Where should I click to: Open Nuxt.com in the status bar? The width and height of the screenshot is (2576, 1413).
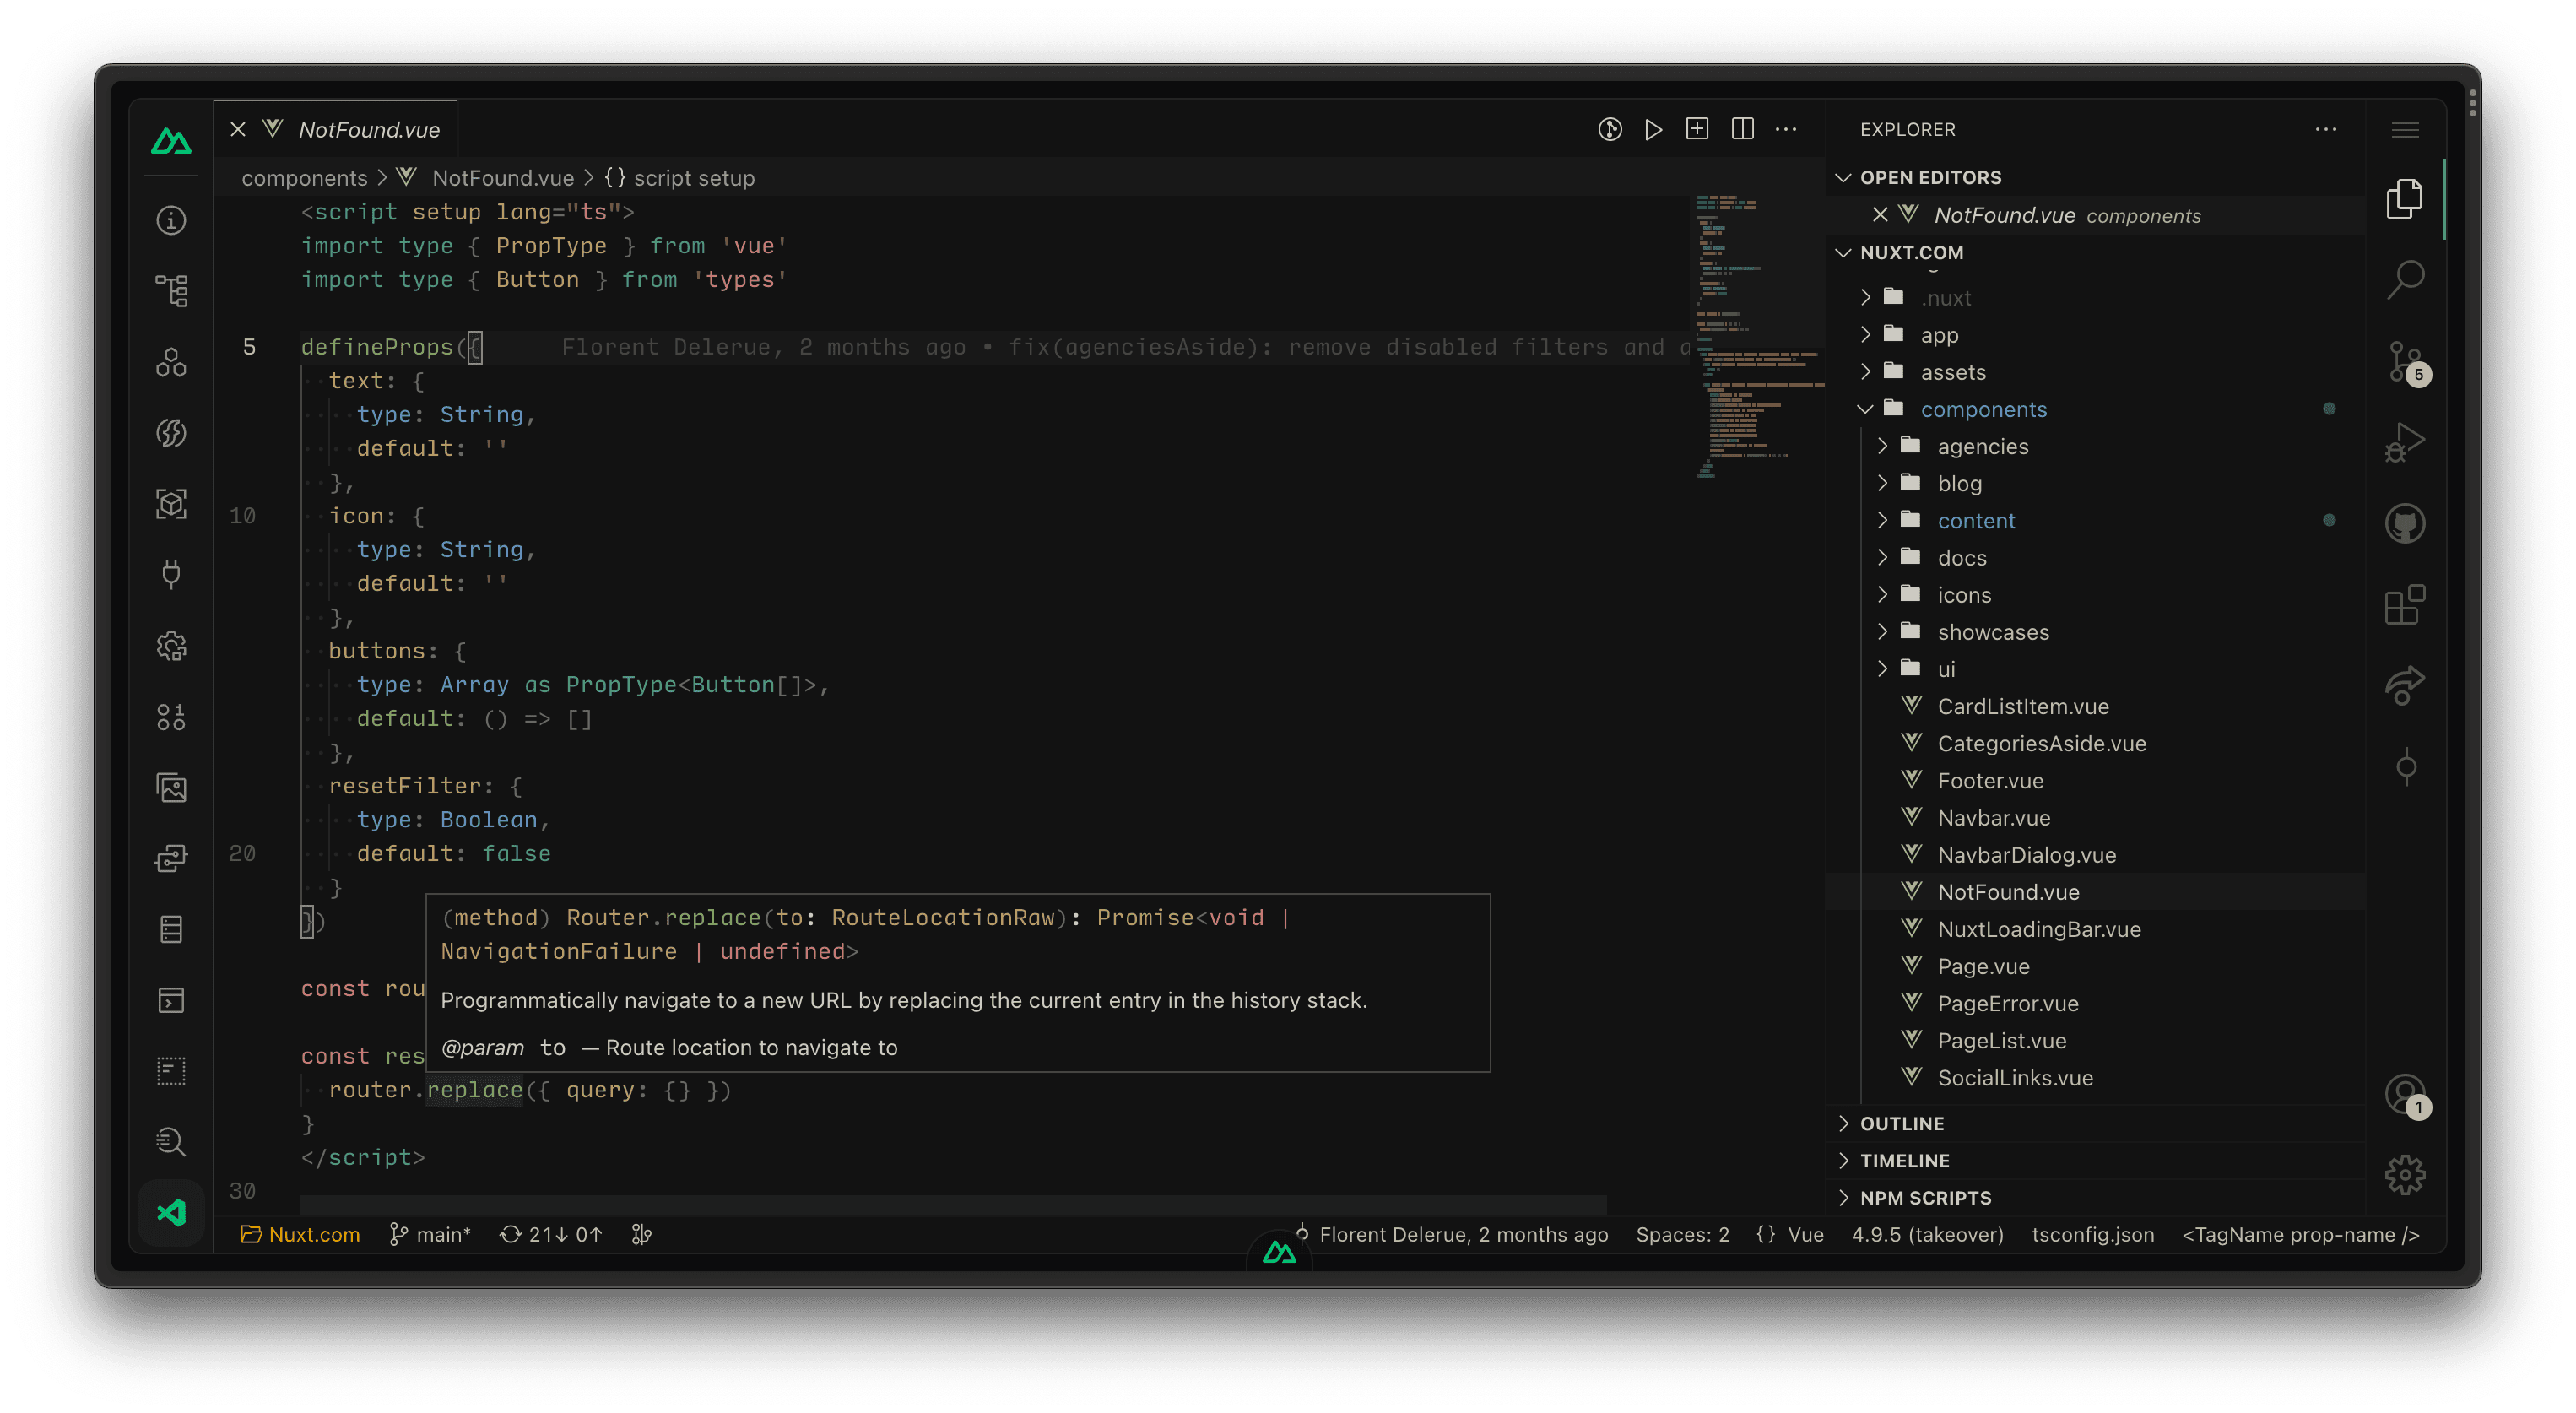tap(300, 1234)
